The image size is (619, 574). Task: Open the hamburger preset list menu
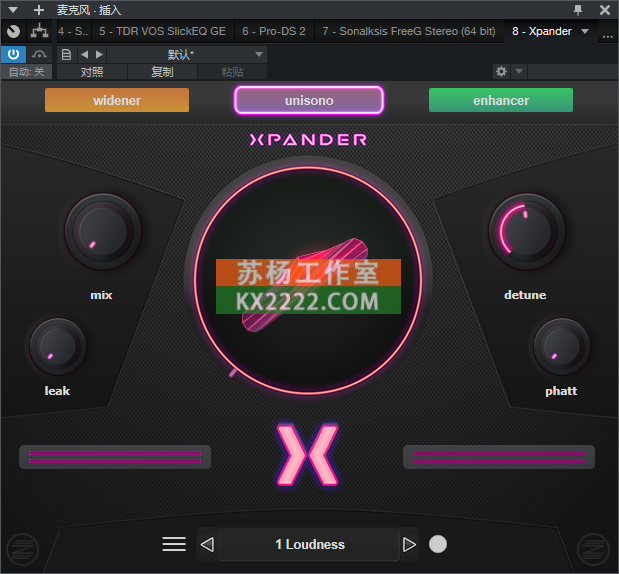tap(174, 544)
